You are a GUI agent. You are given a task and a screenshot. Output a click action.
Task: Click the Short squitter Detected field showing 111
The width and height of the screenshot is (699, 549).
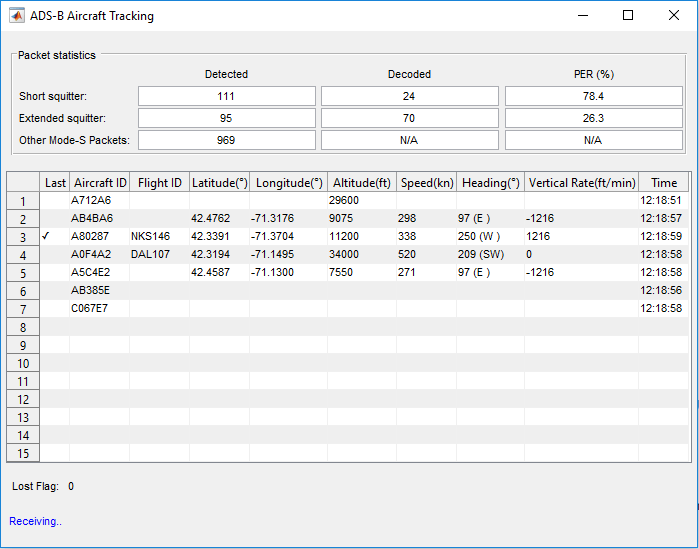point(226,96)
